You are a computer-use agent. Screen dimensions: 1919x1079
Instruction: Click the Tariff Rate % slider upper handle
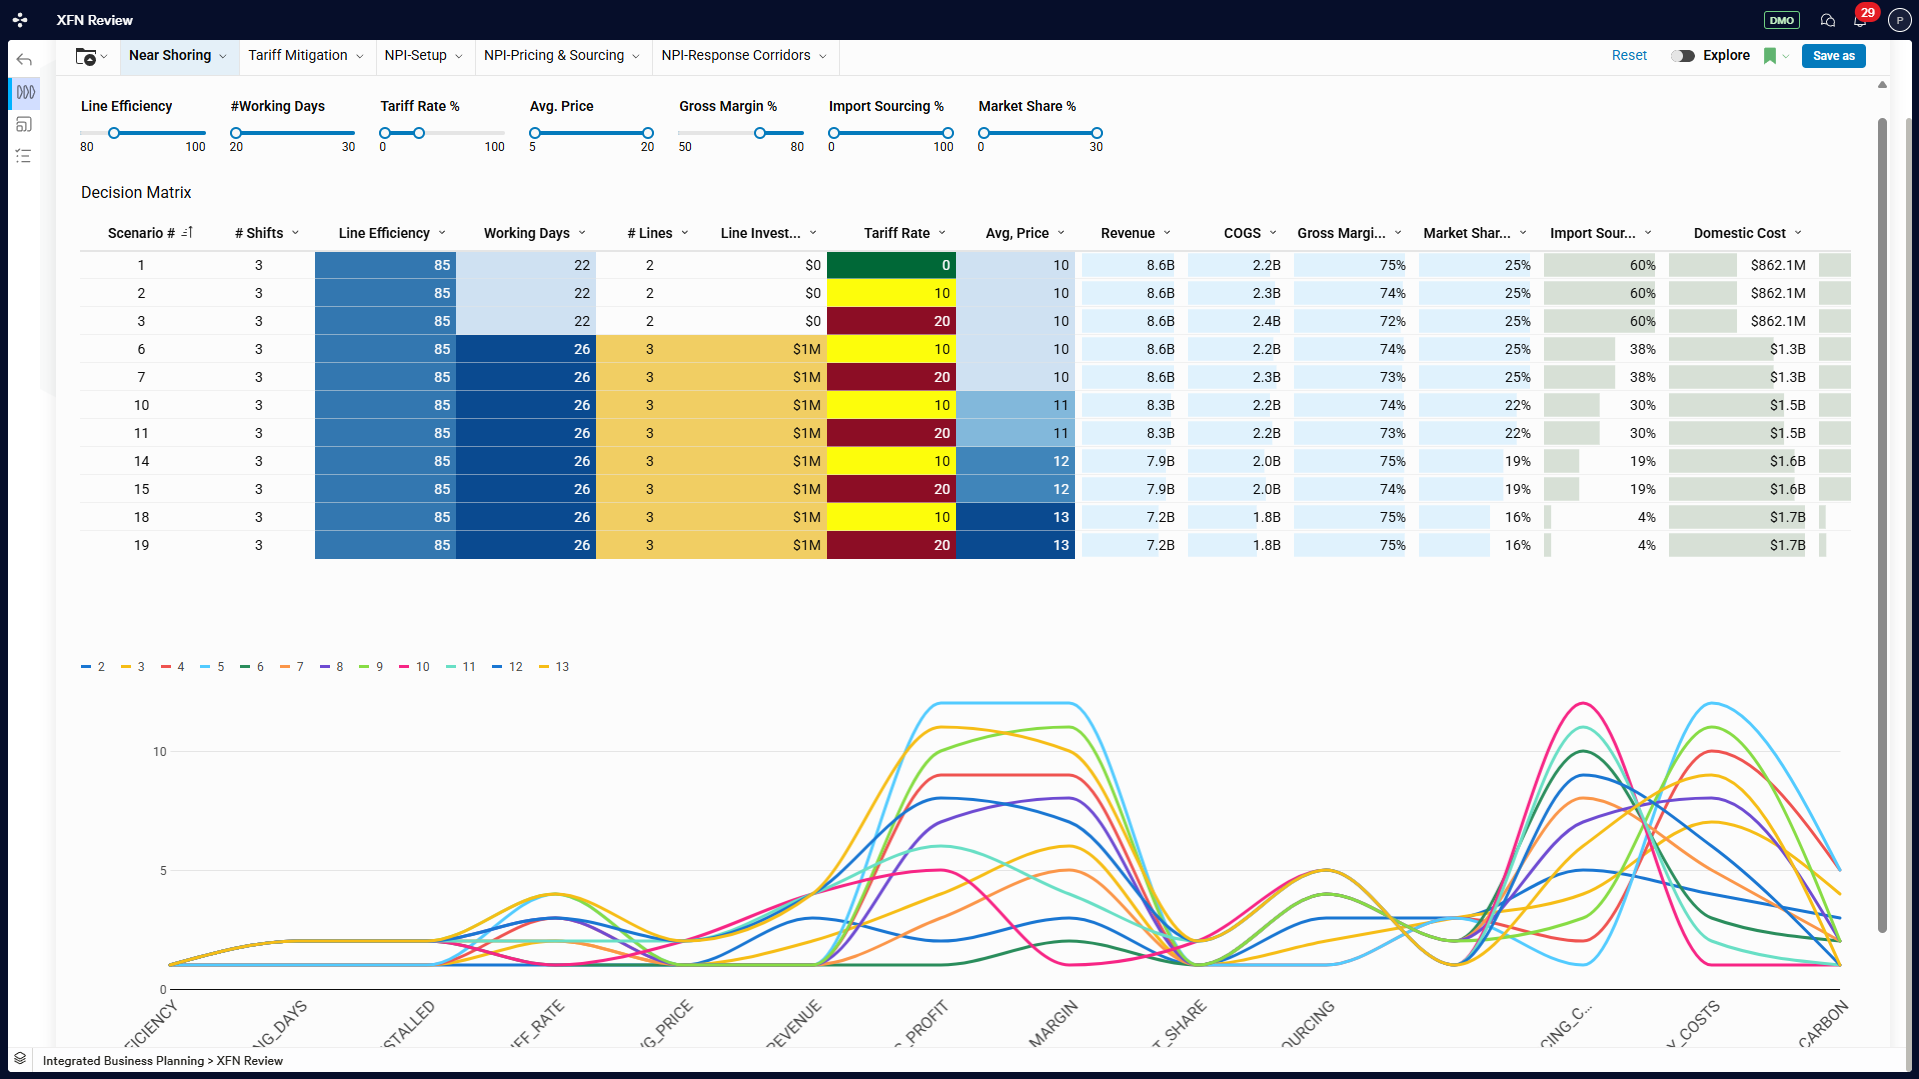click(x=419, y=133)
